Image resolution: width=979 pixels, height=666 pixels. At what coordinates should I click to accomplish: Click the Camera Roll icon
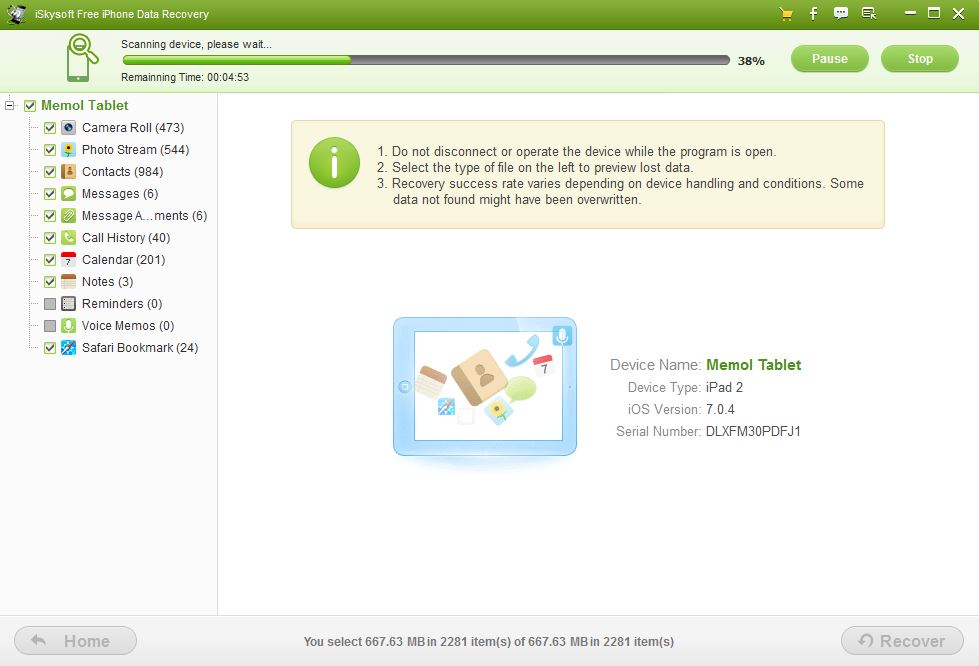point(69,128)
